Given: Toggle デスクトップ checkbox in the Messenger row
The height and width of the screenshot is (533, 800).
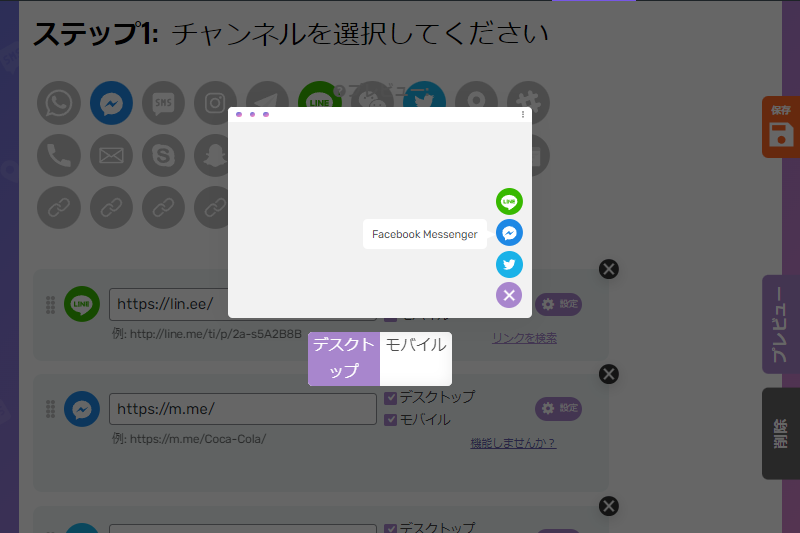Looking at the screenshot, I should (x=390, y=398).
